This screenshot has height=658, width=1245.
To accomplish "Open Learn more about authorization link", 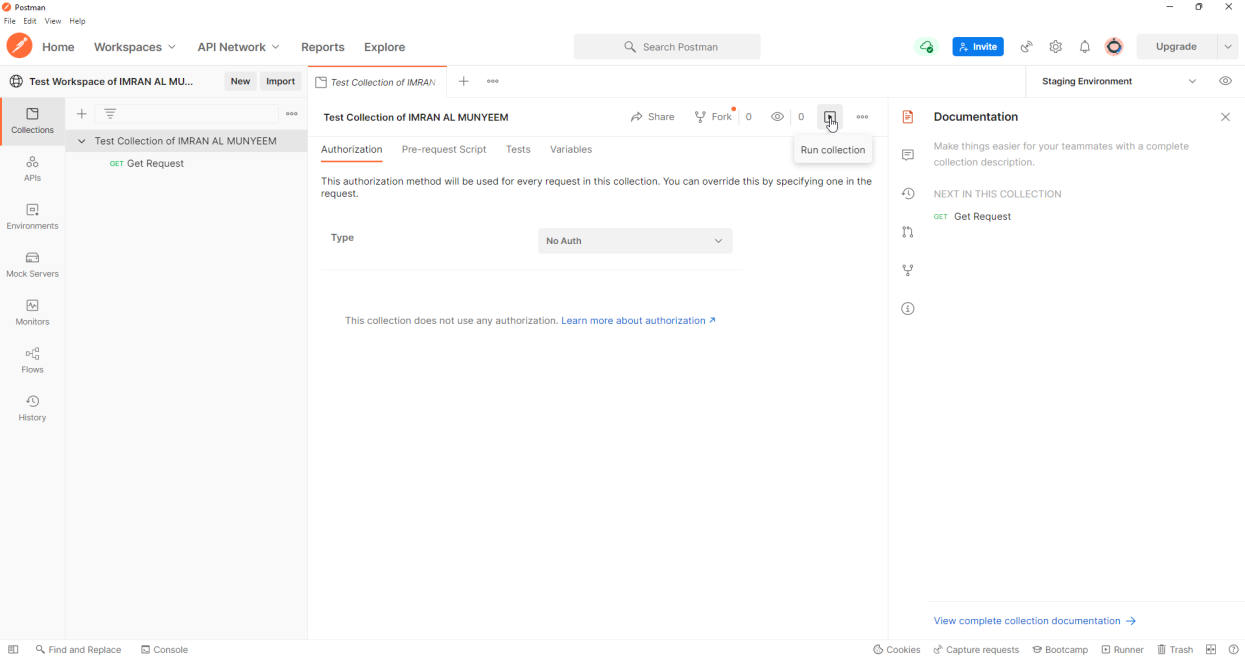I will (639, 321).
